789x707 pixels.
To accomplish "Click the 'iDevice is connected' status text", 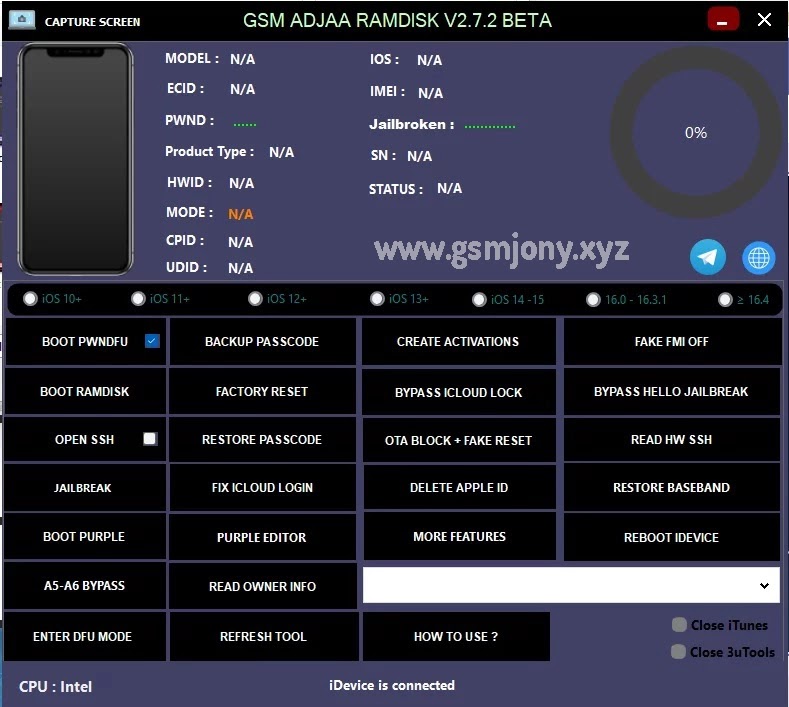I will 391,685.
